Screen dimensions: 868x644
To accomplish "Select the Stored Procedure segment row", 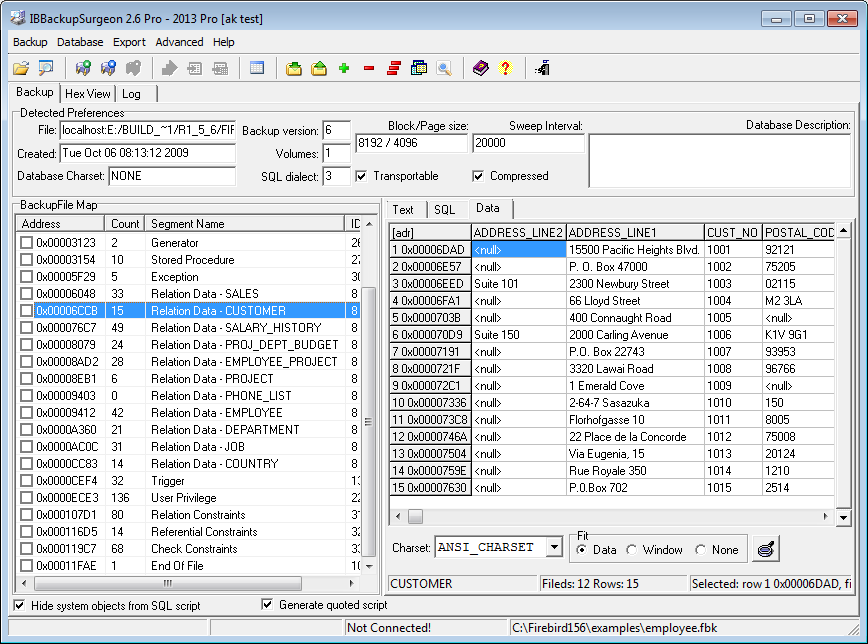I will 188,260.
